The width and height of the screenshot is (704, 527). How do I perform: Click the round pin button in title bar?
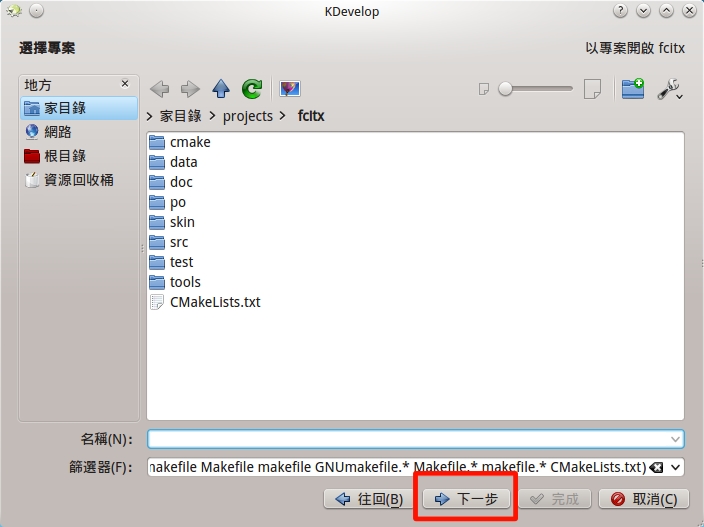[36, 11]
